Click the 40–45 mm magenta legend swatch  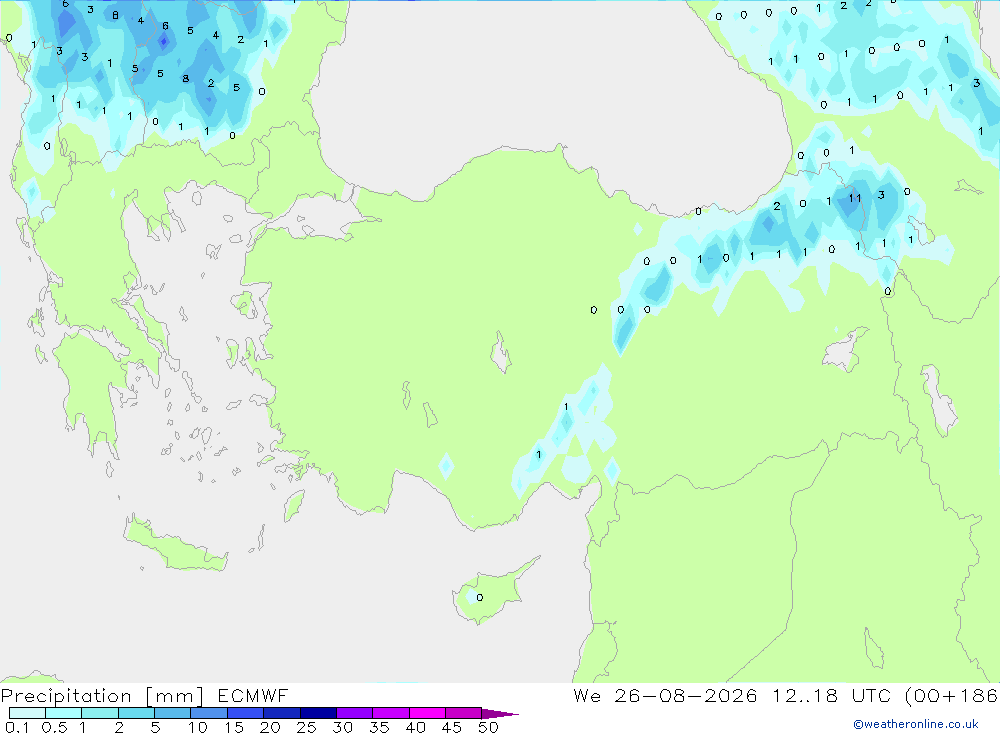pos(427,713)
